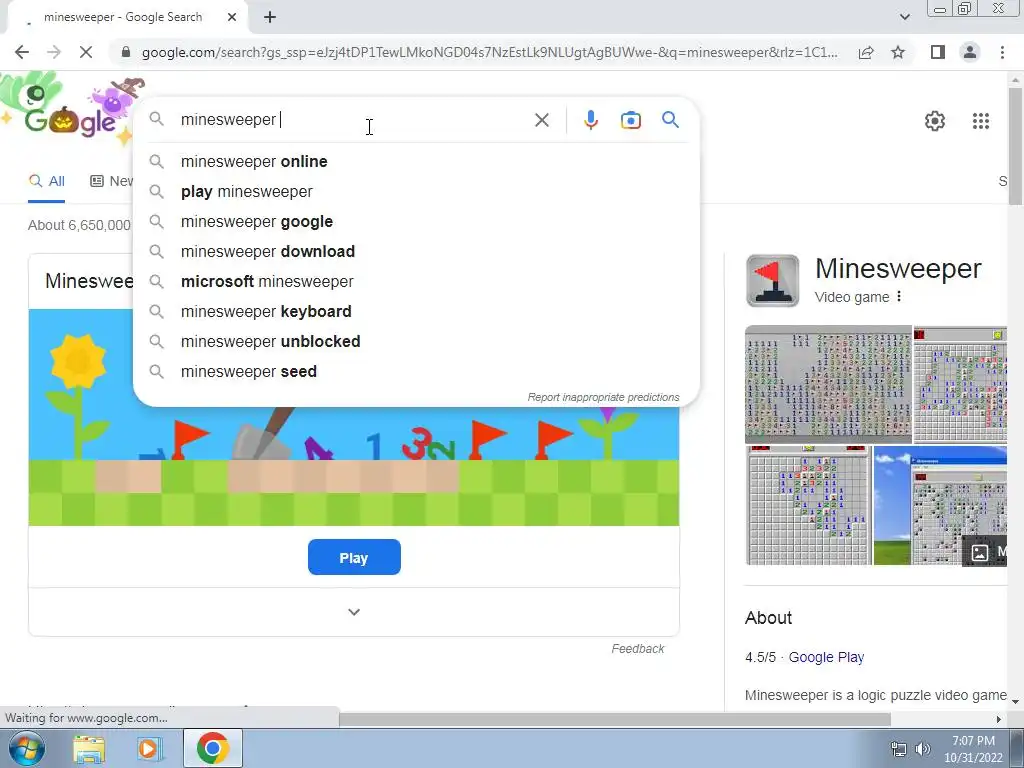Click Report inappropriate predictions
The image size is (1024, 768).
603,397
